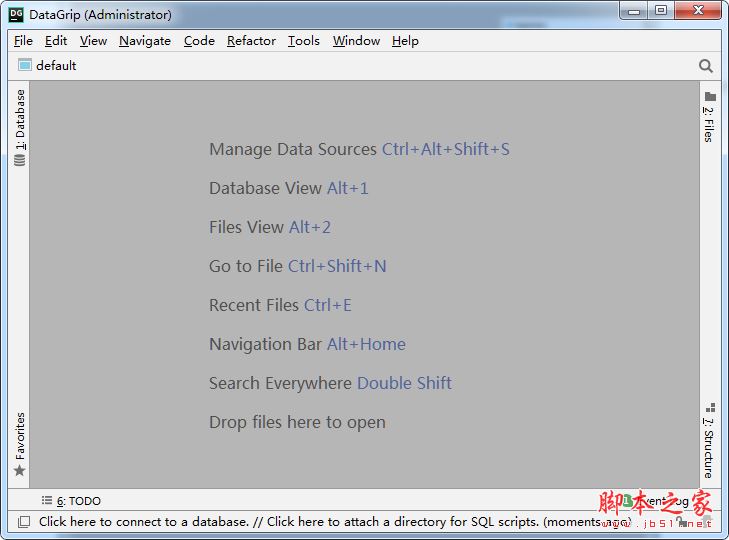729x540 pixels.
Task: Toggle tool window buttons via bottom-left square icon
Action: [24, 522]
